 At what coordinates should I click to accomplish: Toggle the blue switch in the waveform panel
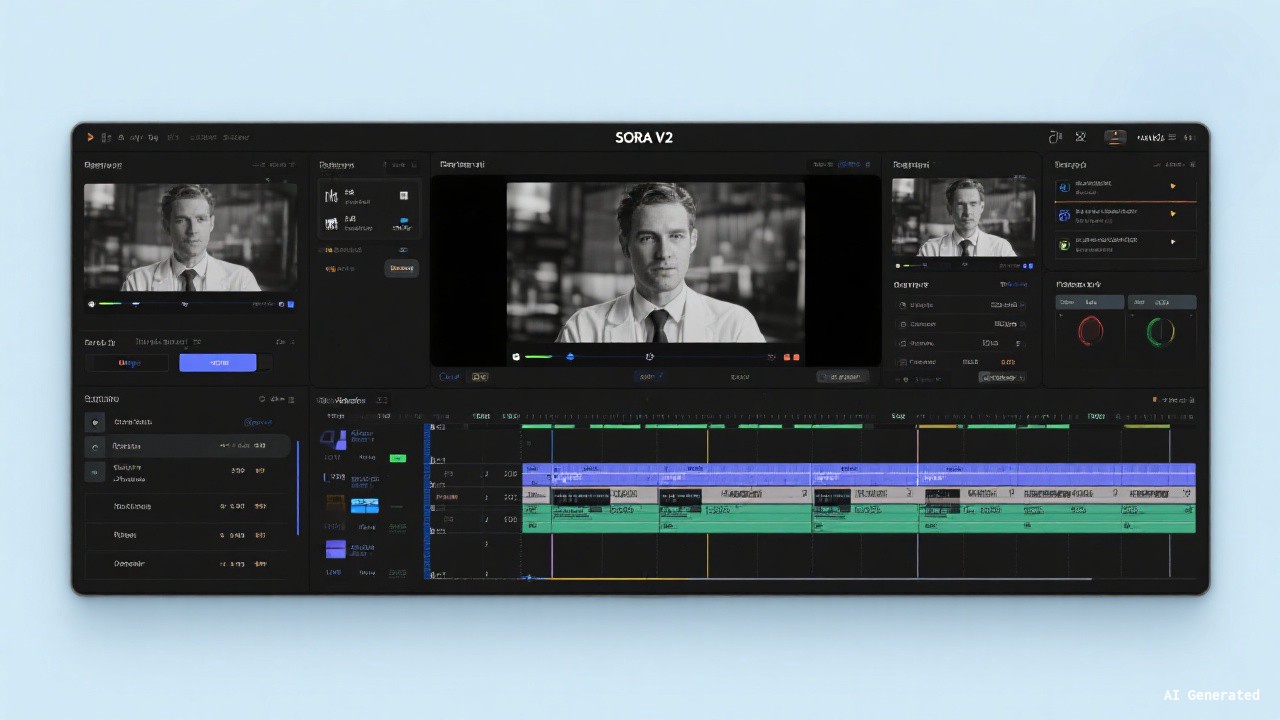[x=403, y=221]
